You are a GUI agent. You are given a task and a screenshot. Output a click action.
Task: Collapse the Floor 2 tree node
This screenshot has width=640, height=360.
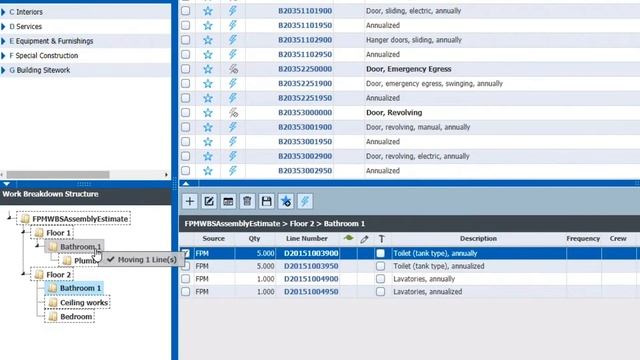23,274
